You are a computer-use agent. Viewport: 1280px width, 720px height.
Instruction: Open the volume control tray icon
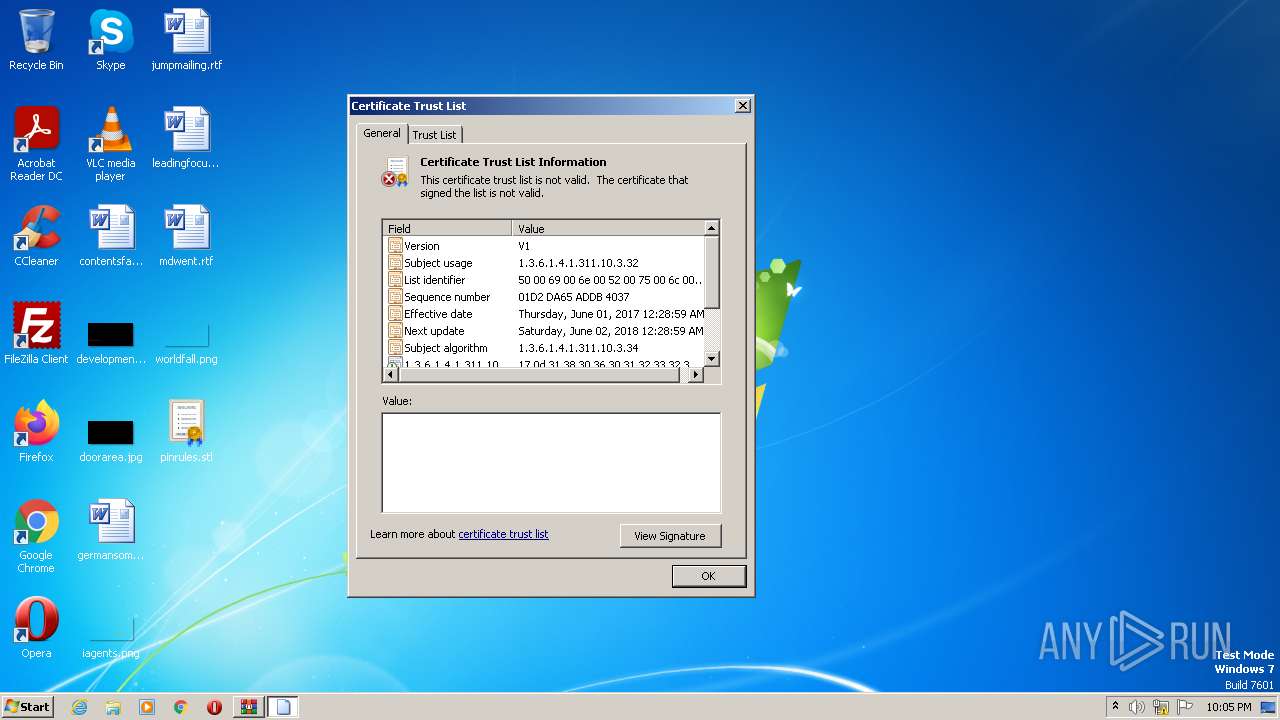click(x=1137, y=707)
